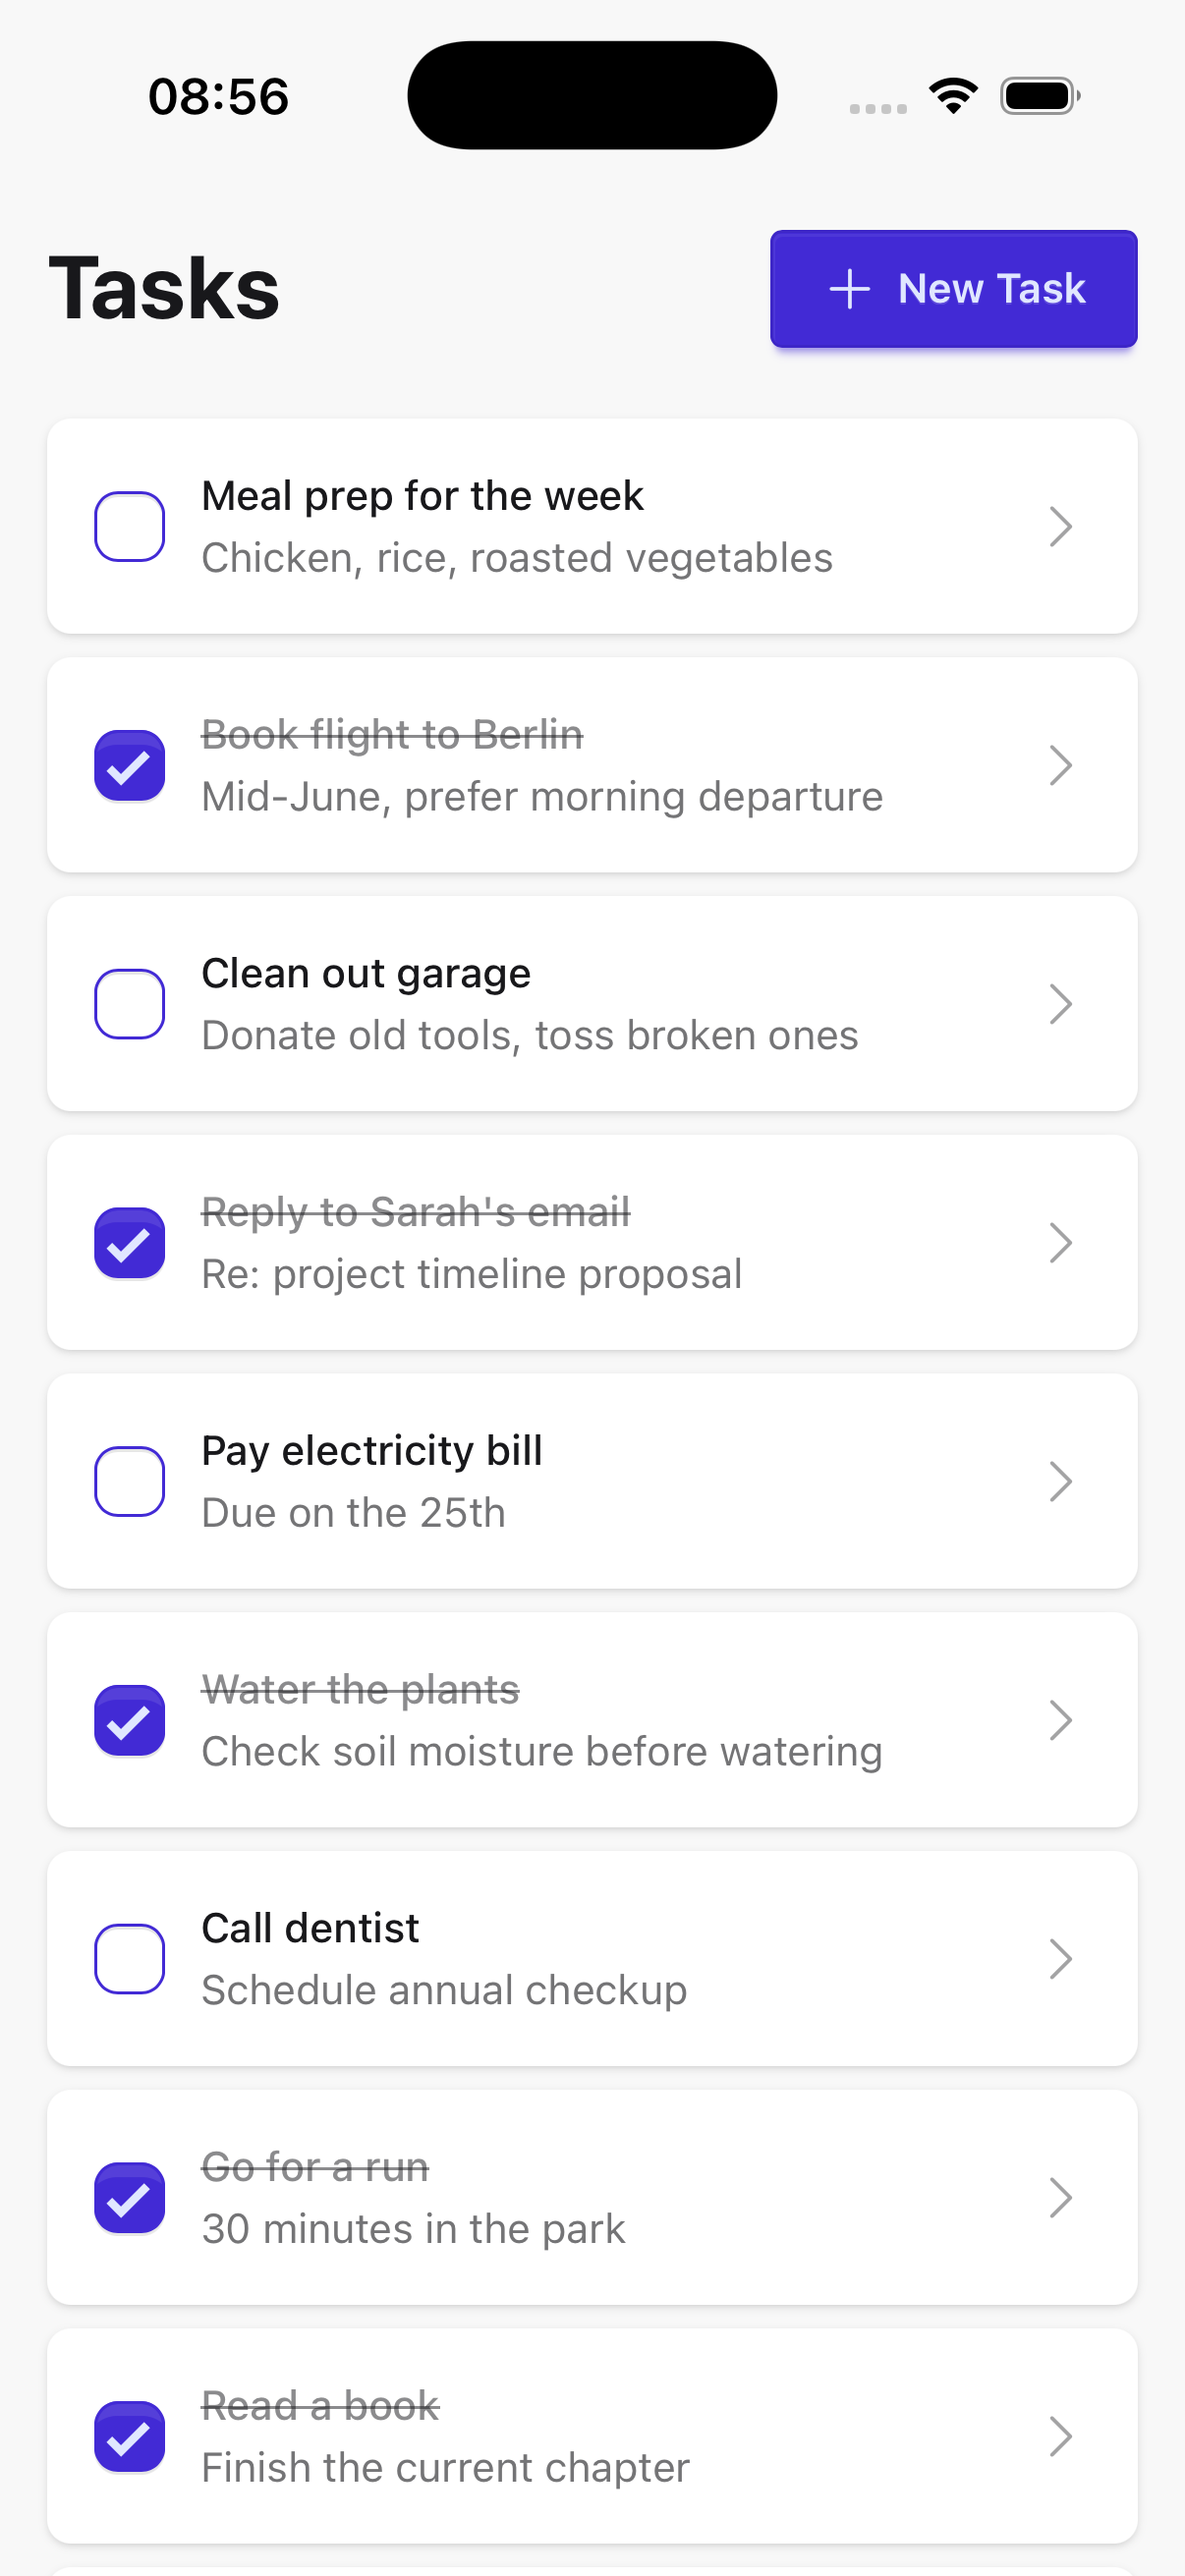Open Read a book chevron arrow

point(1060,2436)
